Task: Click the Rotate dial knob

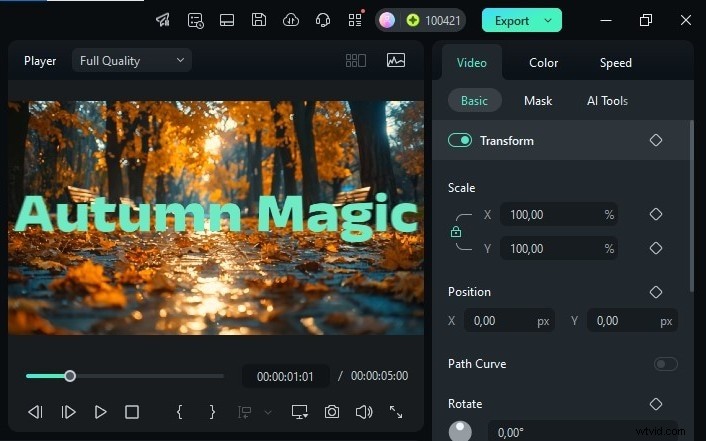Action: tap(460, 431)
